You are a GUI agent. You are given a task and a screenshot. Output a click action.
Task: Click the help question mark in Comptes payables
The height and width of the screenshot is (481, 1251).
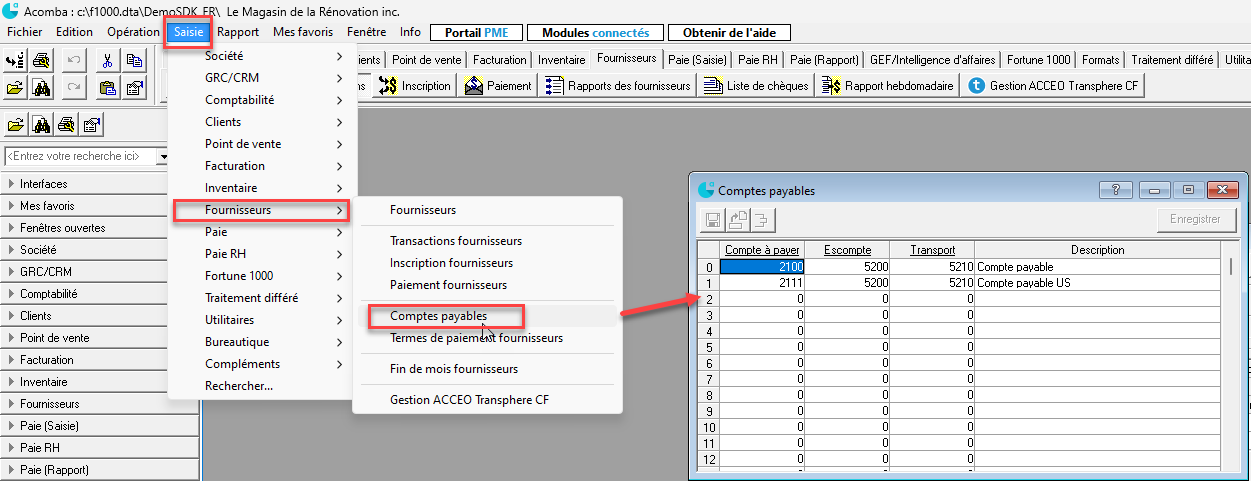(x=1114, y=190)
